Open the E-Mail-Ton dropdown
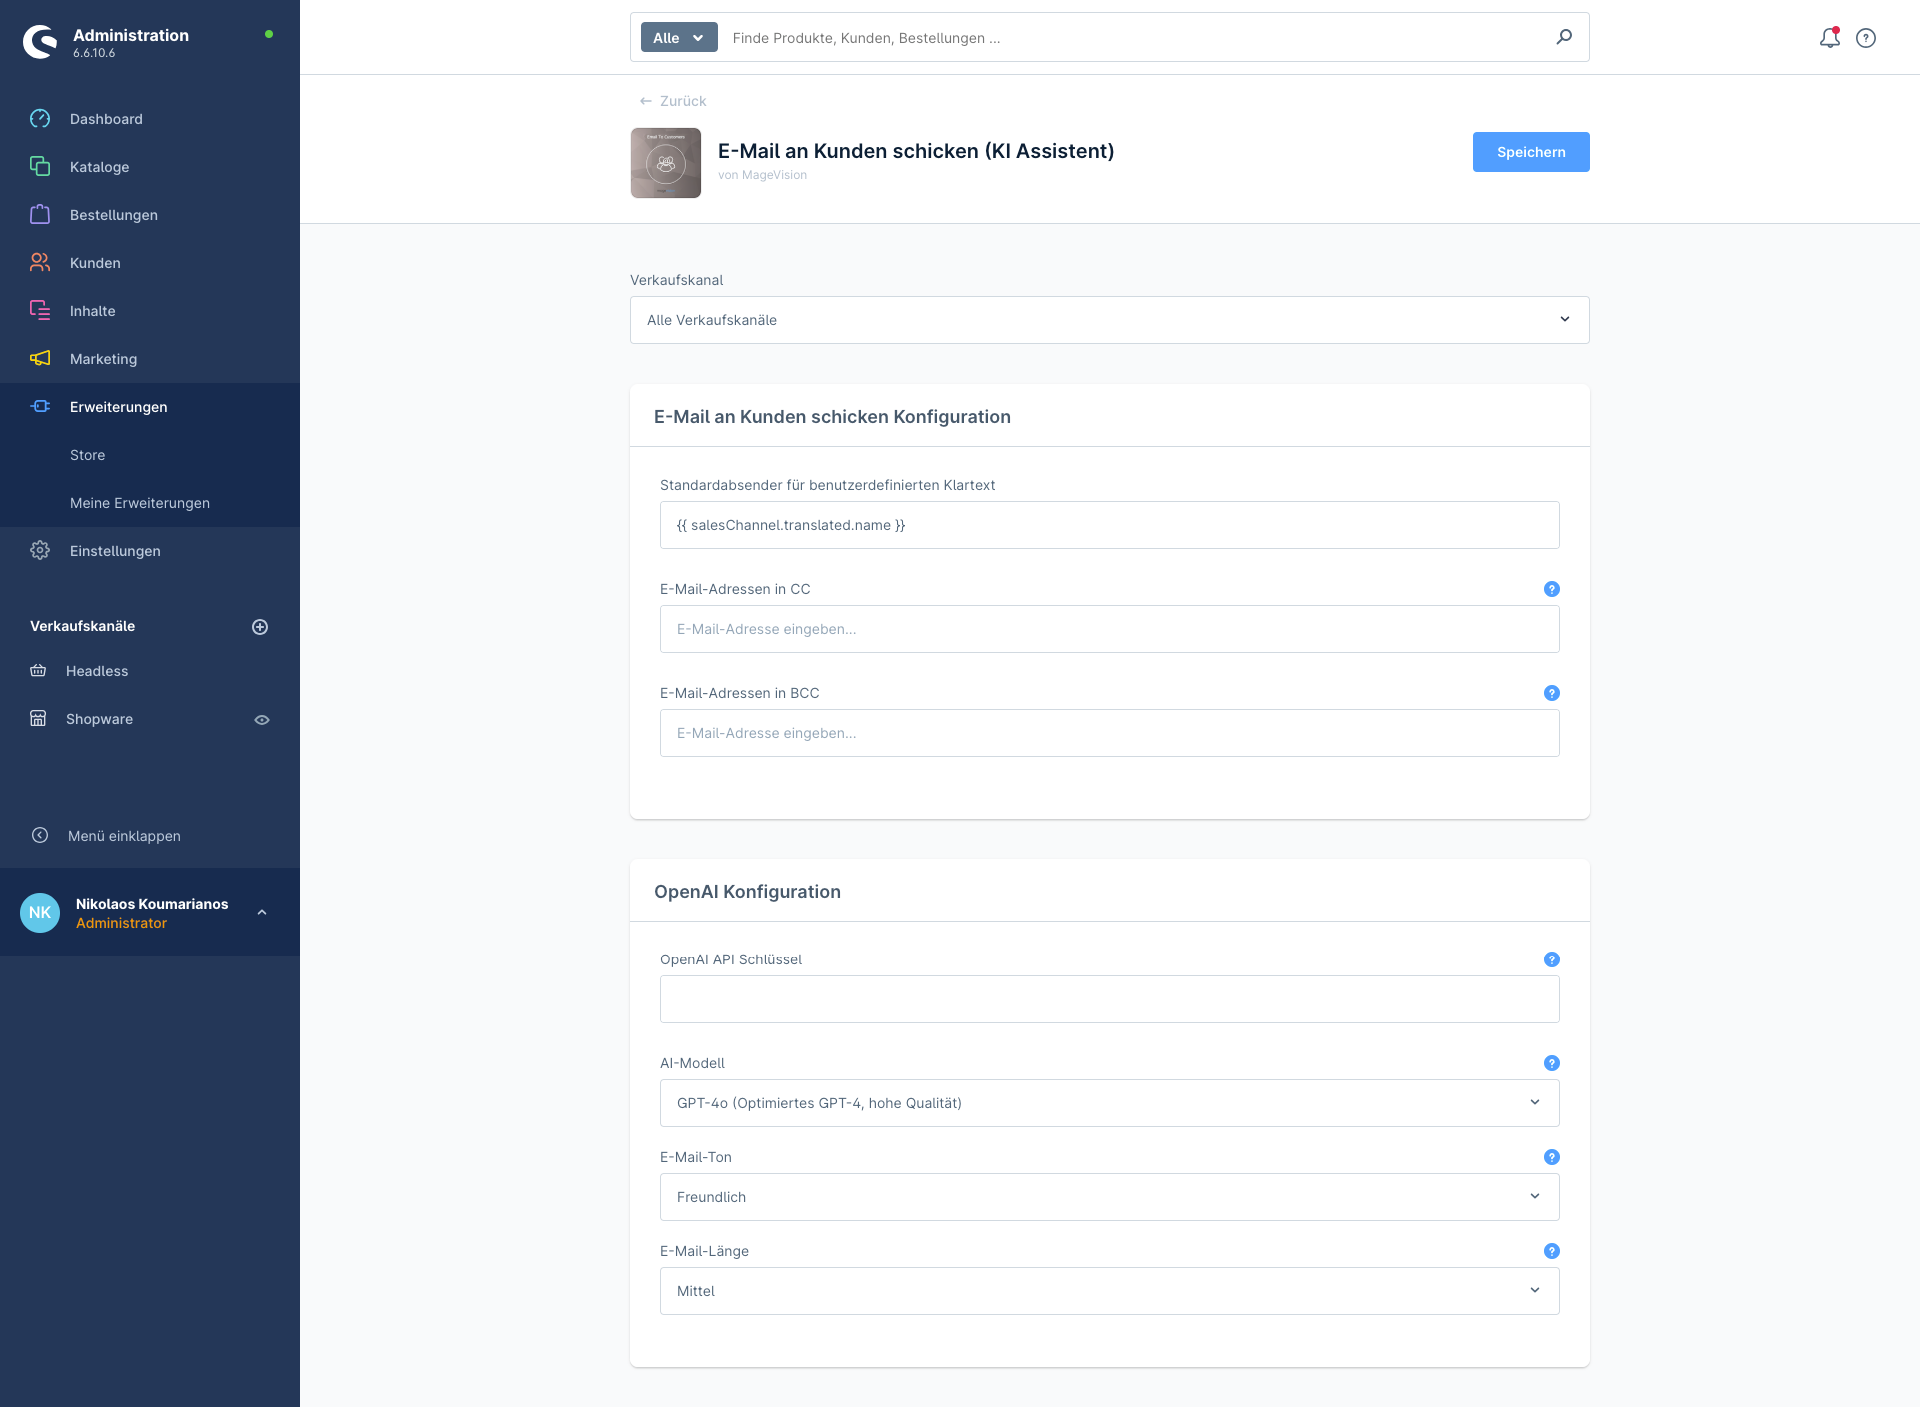The height and width of the screenshot is (1408, 1920). [1109, 1197]
